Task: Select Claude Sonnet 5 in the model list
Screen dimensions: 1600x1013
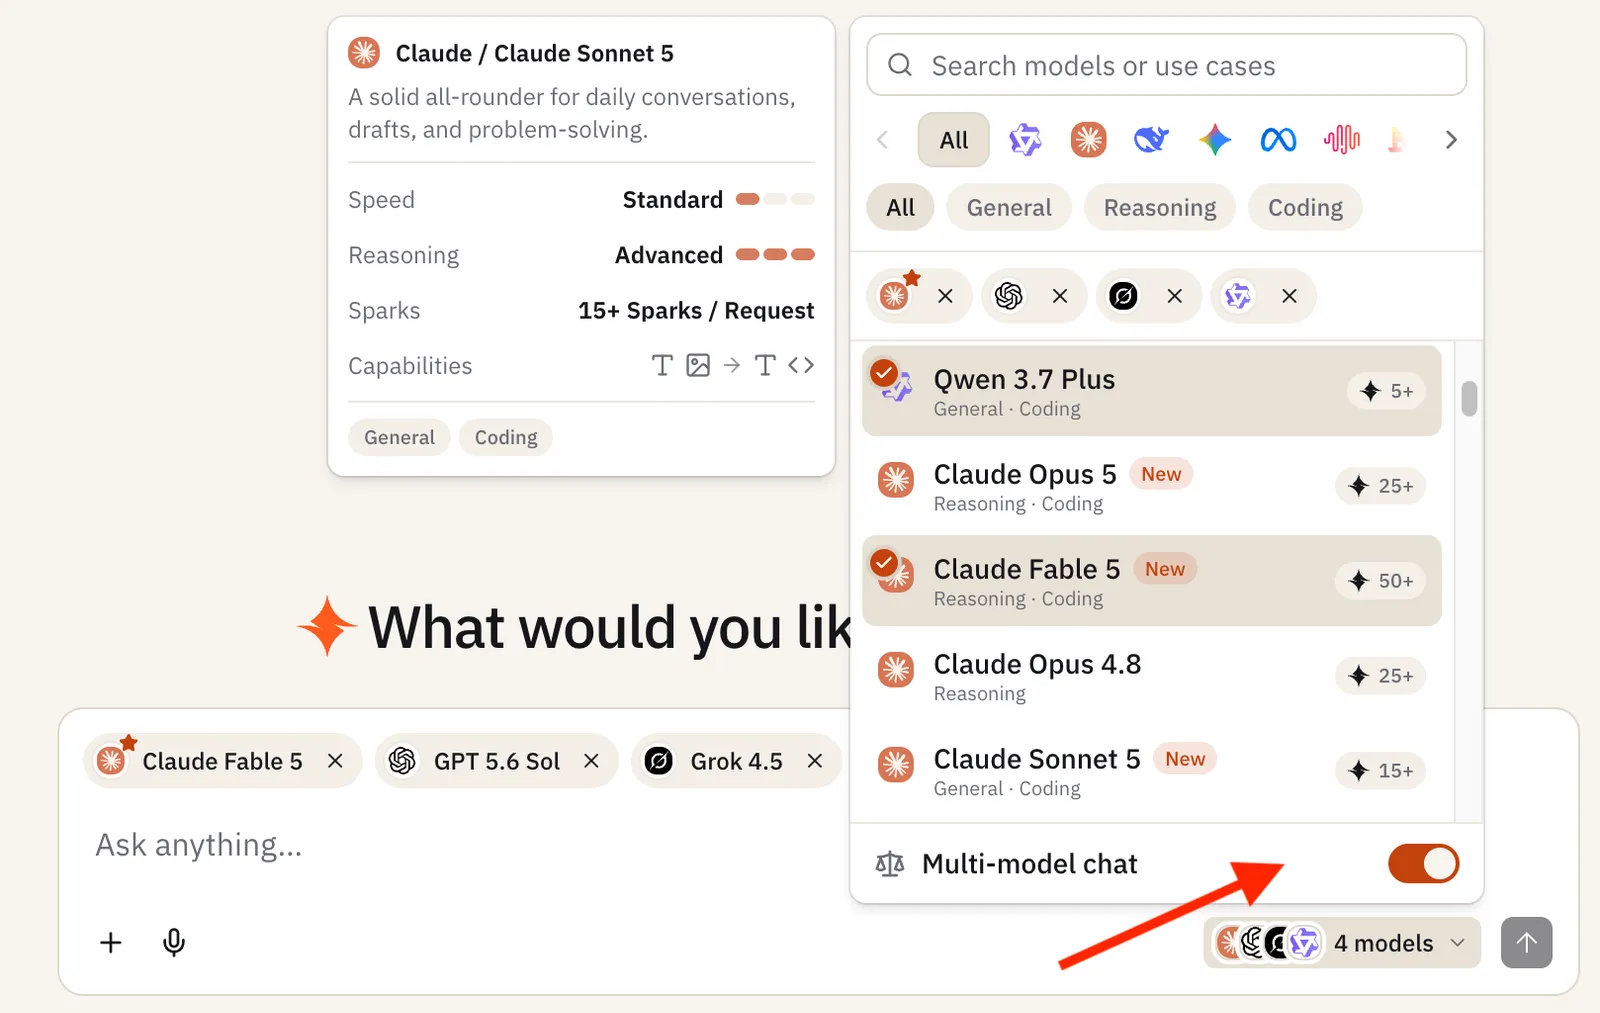Action: pos(1151,771)
